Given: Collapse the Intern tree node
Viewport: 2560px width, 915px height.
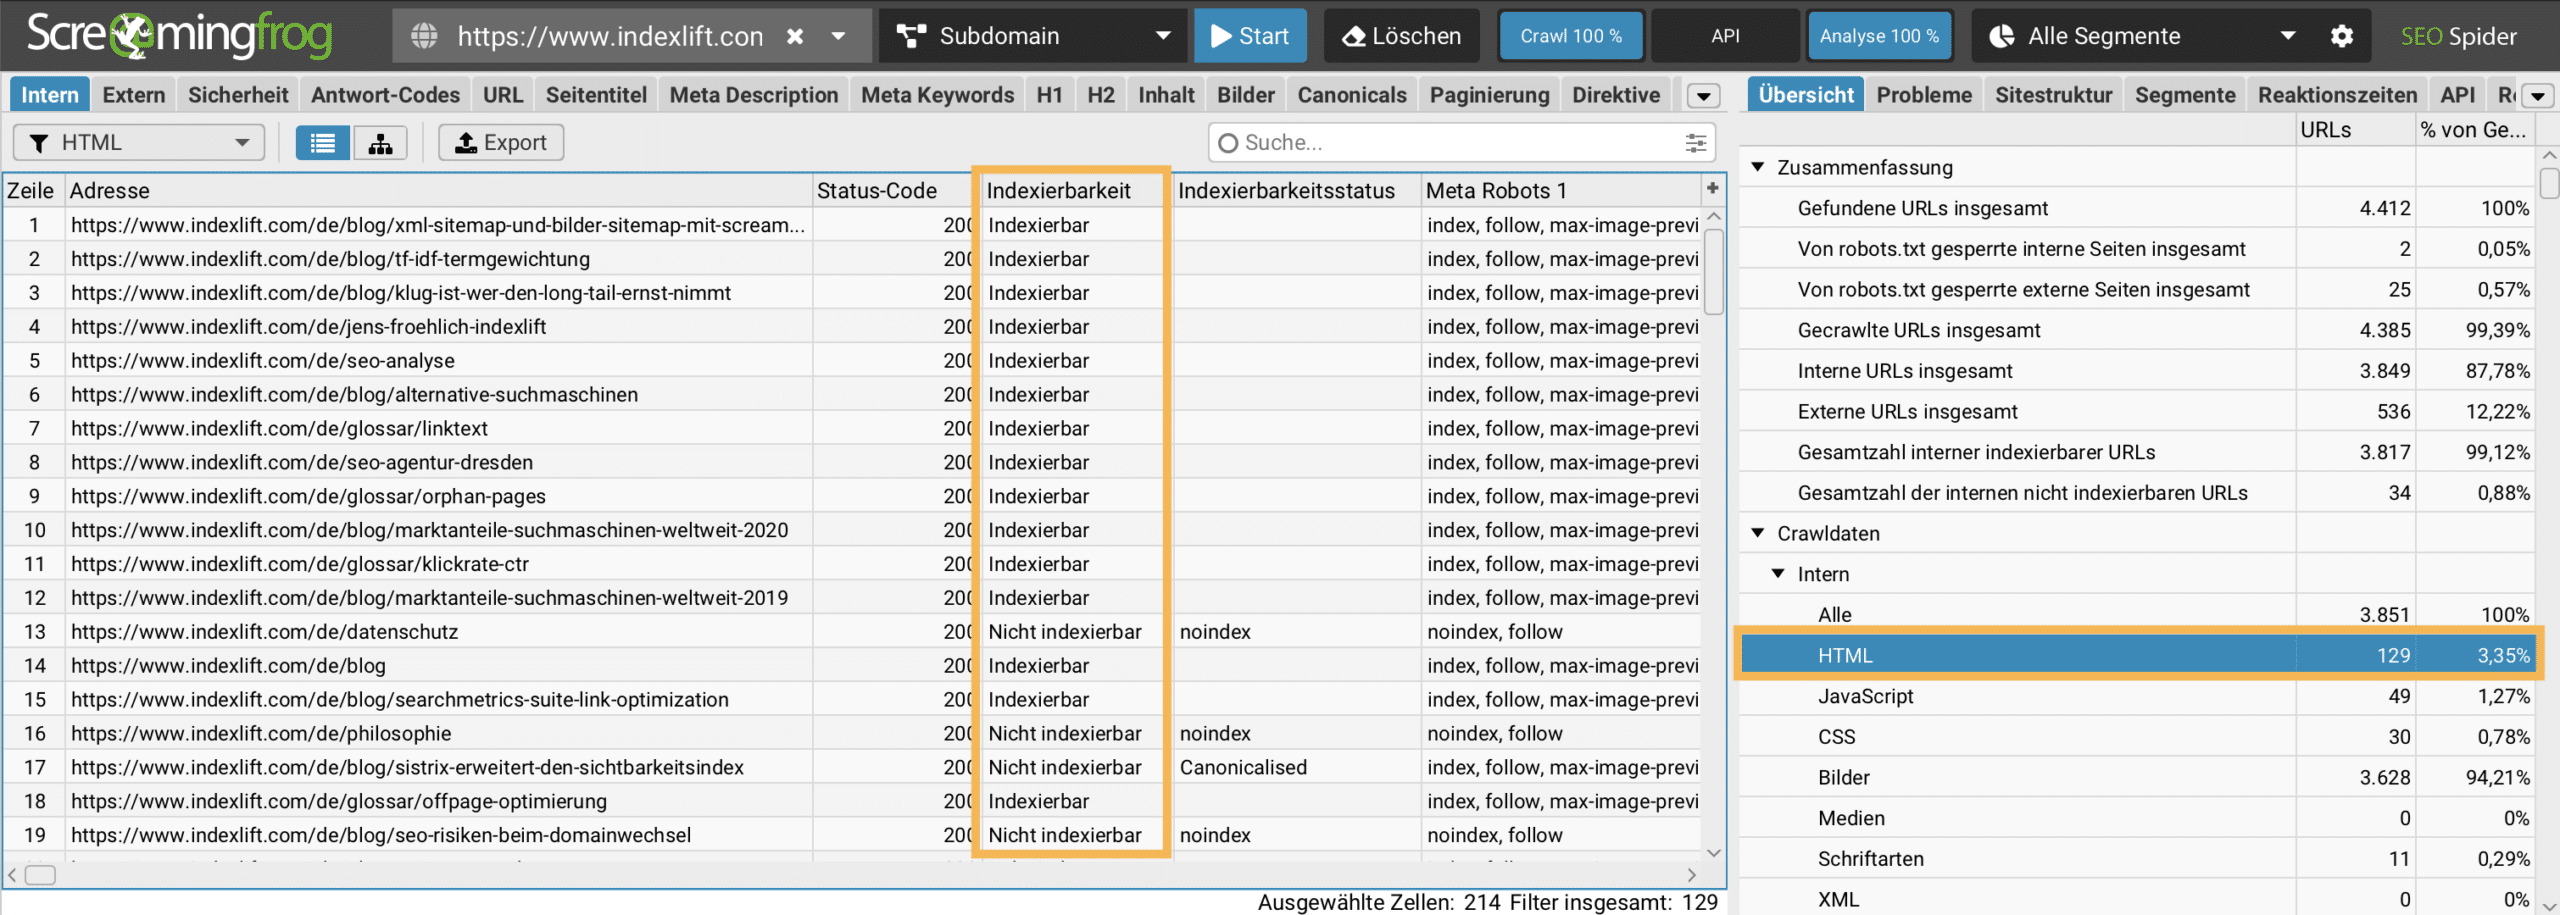Looking at the screenshot, I should pyautogui.click(x=1779, y=574).
